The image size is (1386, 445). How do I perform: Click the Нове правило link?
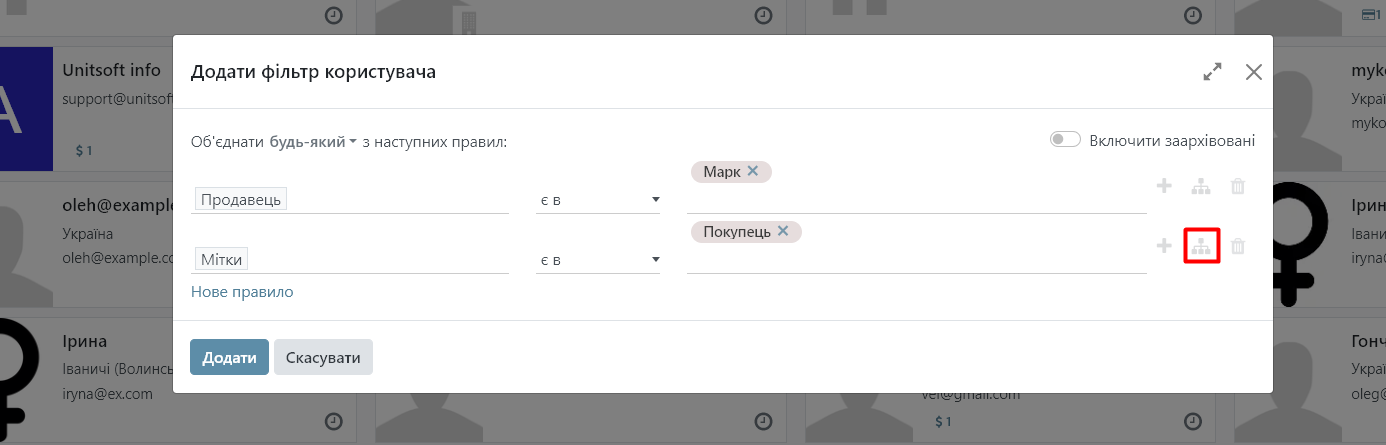(242, 292)
